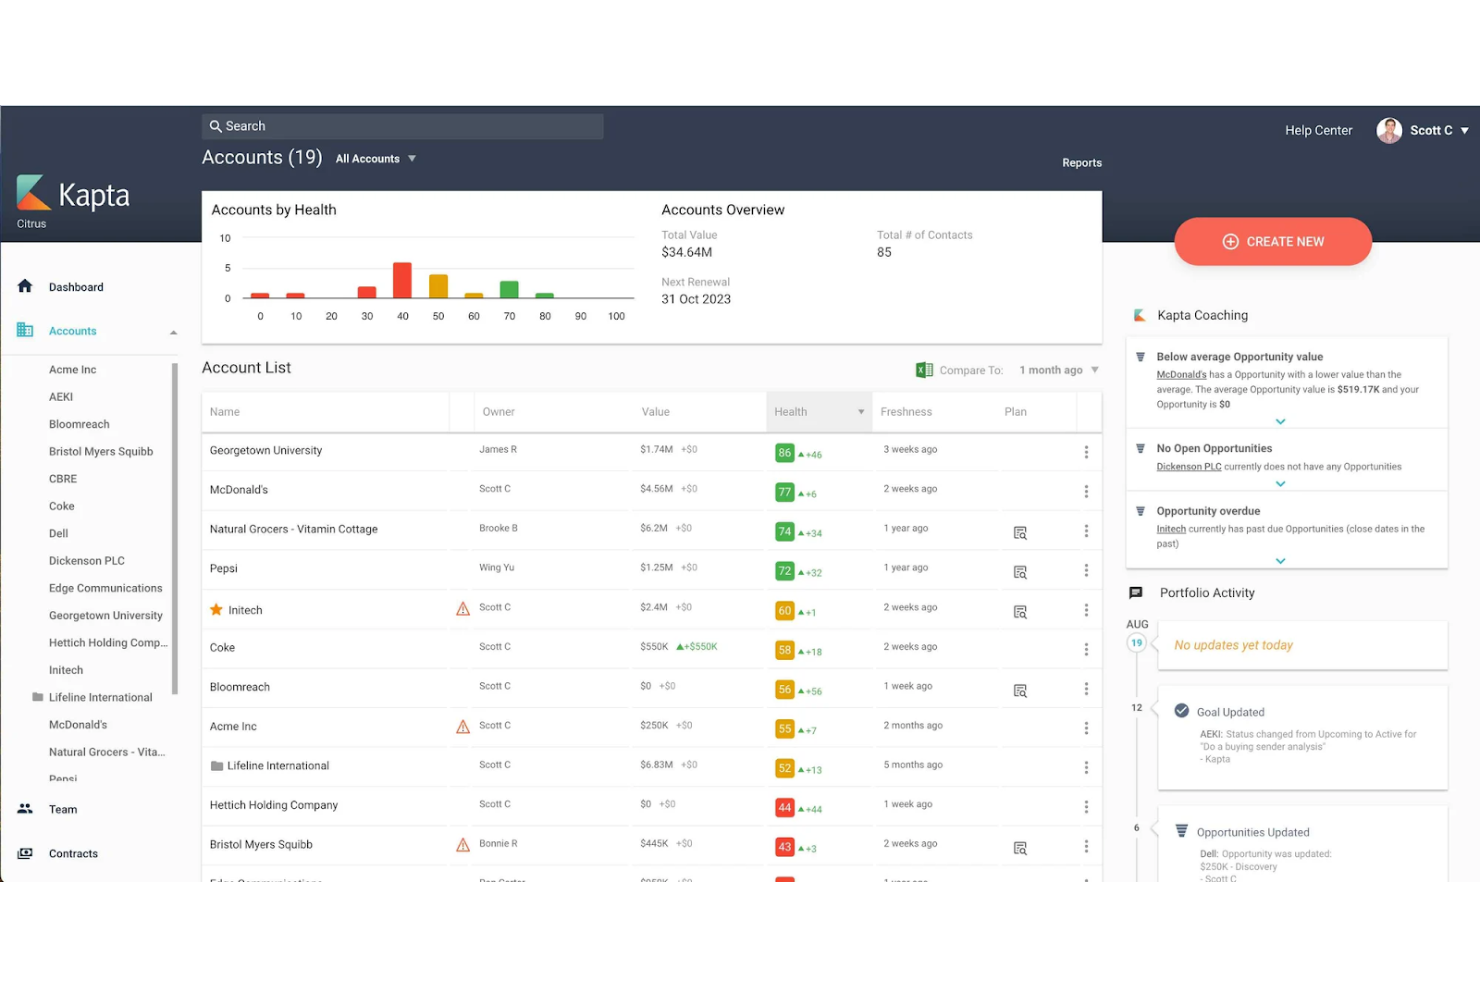Click the Accounts building icon in sidebar
1480x987 pixels.
pos(25,330)
